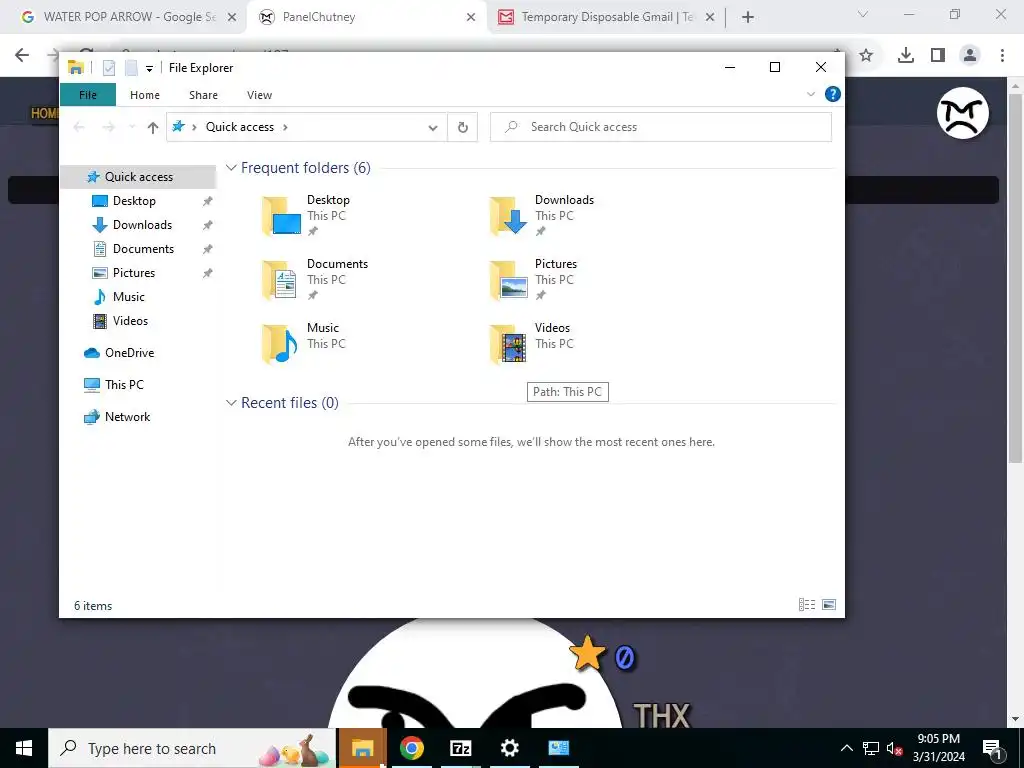Click the Explorer forward arrow
This screenshot has height=768, width=1024.
click(x=108, y=127)
